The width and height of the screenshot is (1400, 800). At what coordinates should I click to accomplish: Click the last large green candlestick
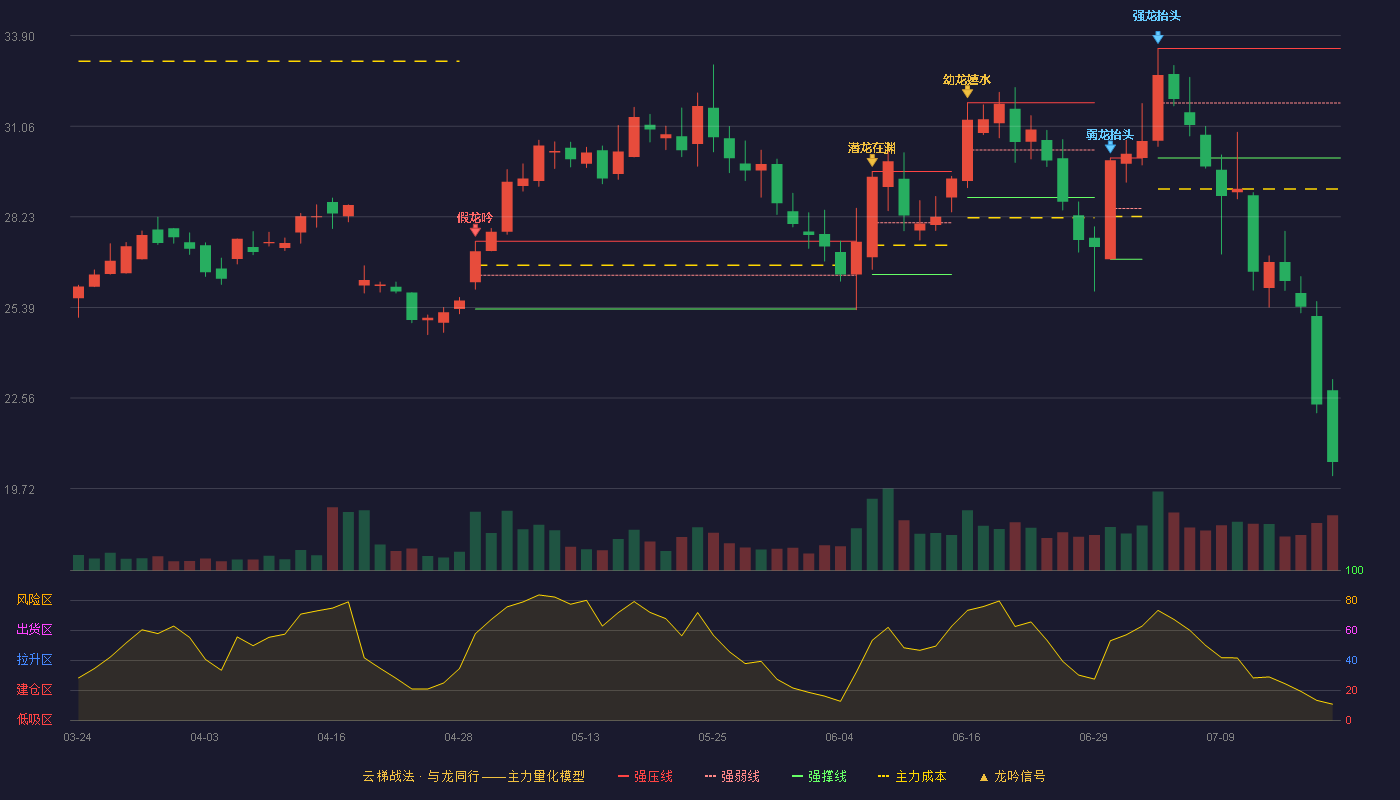click(1332, 426)
